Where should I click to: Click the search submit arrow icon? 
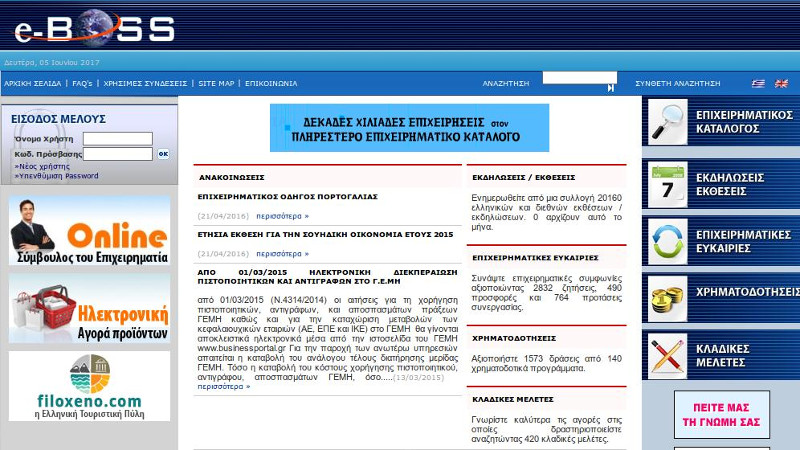pyautogui.click(x=611, y=88)
